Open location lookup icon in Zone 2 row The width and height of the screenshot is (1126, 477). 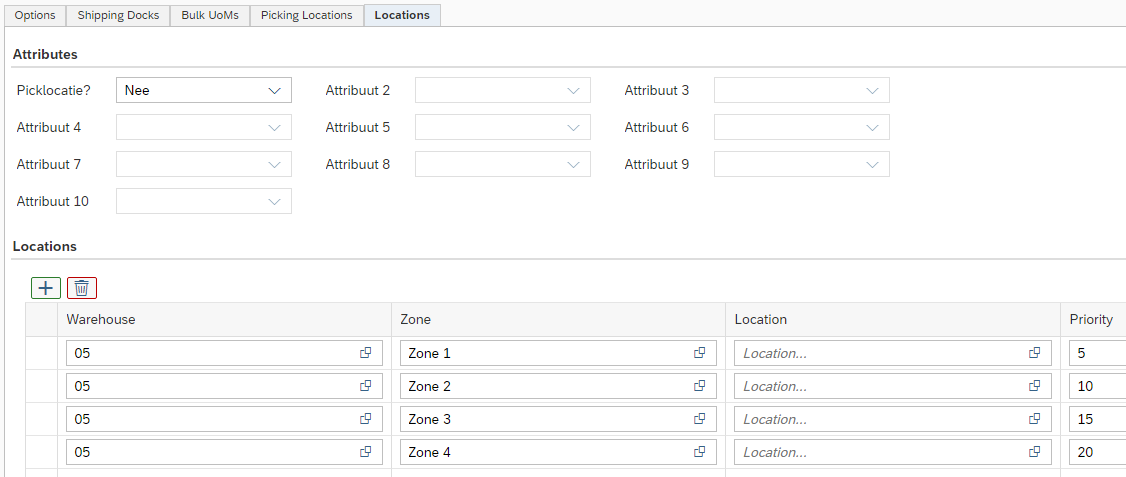pos(1035,386)
